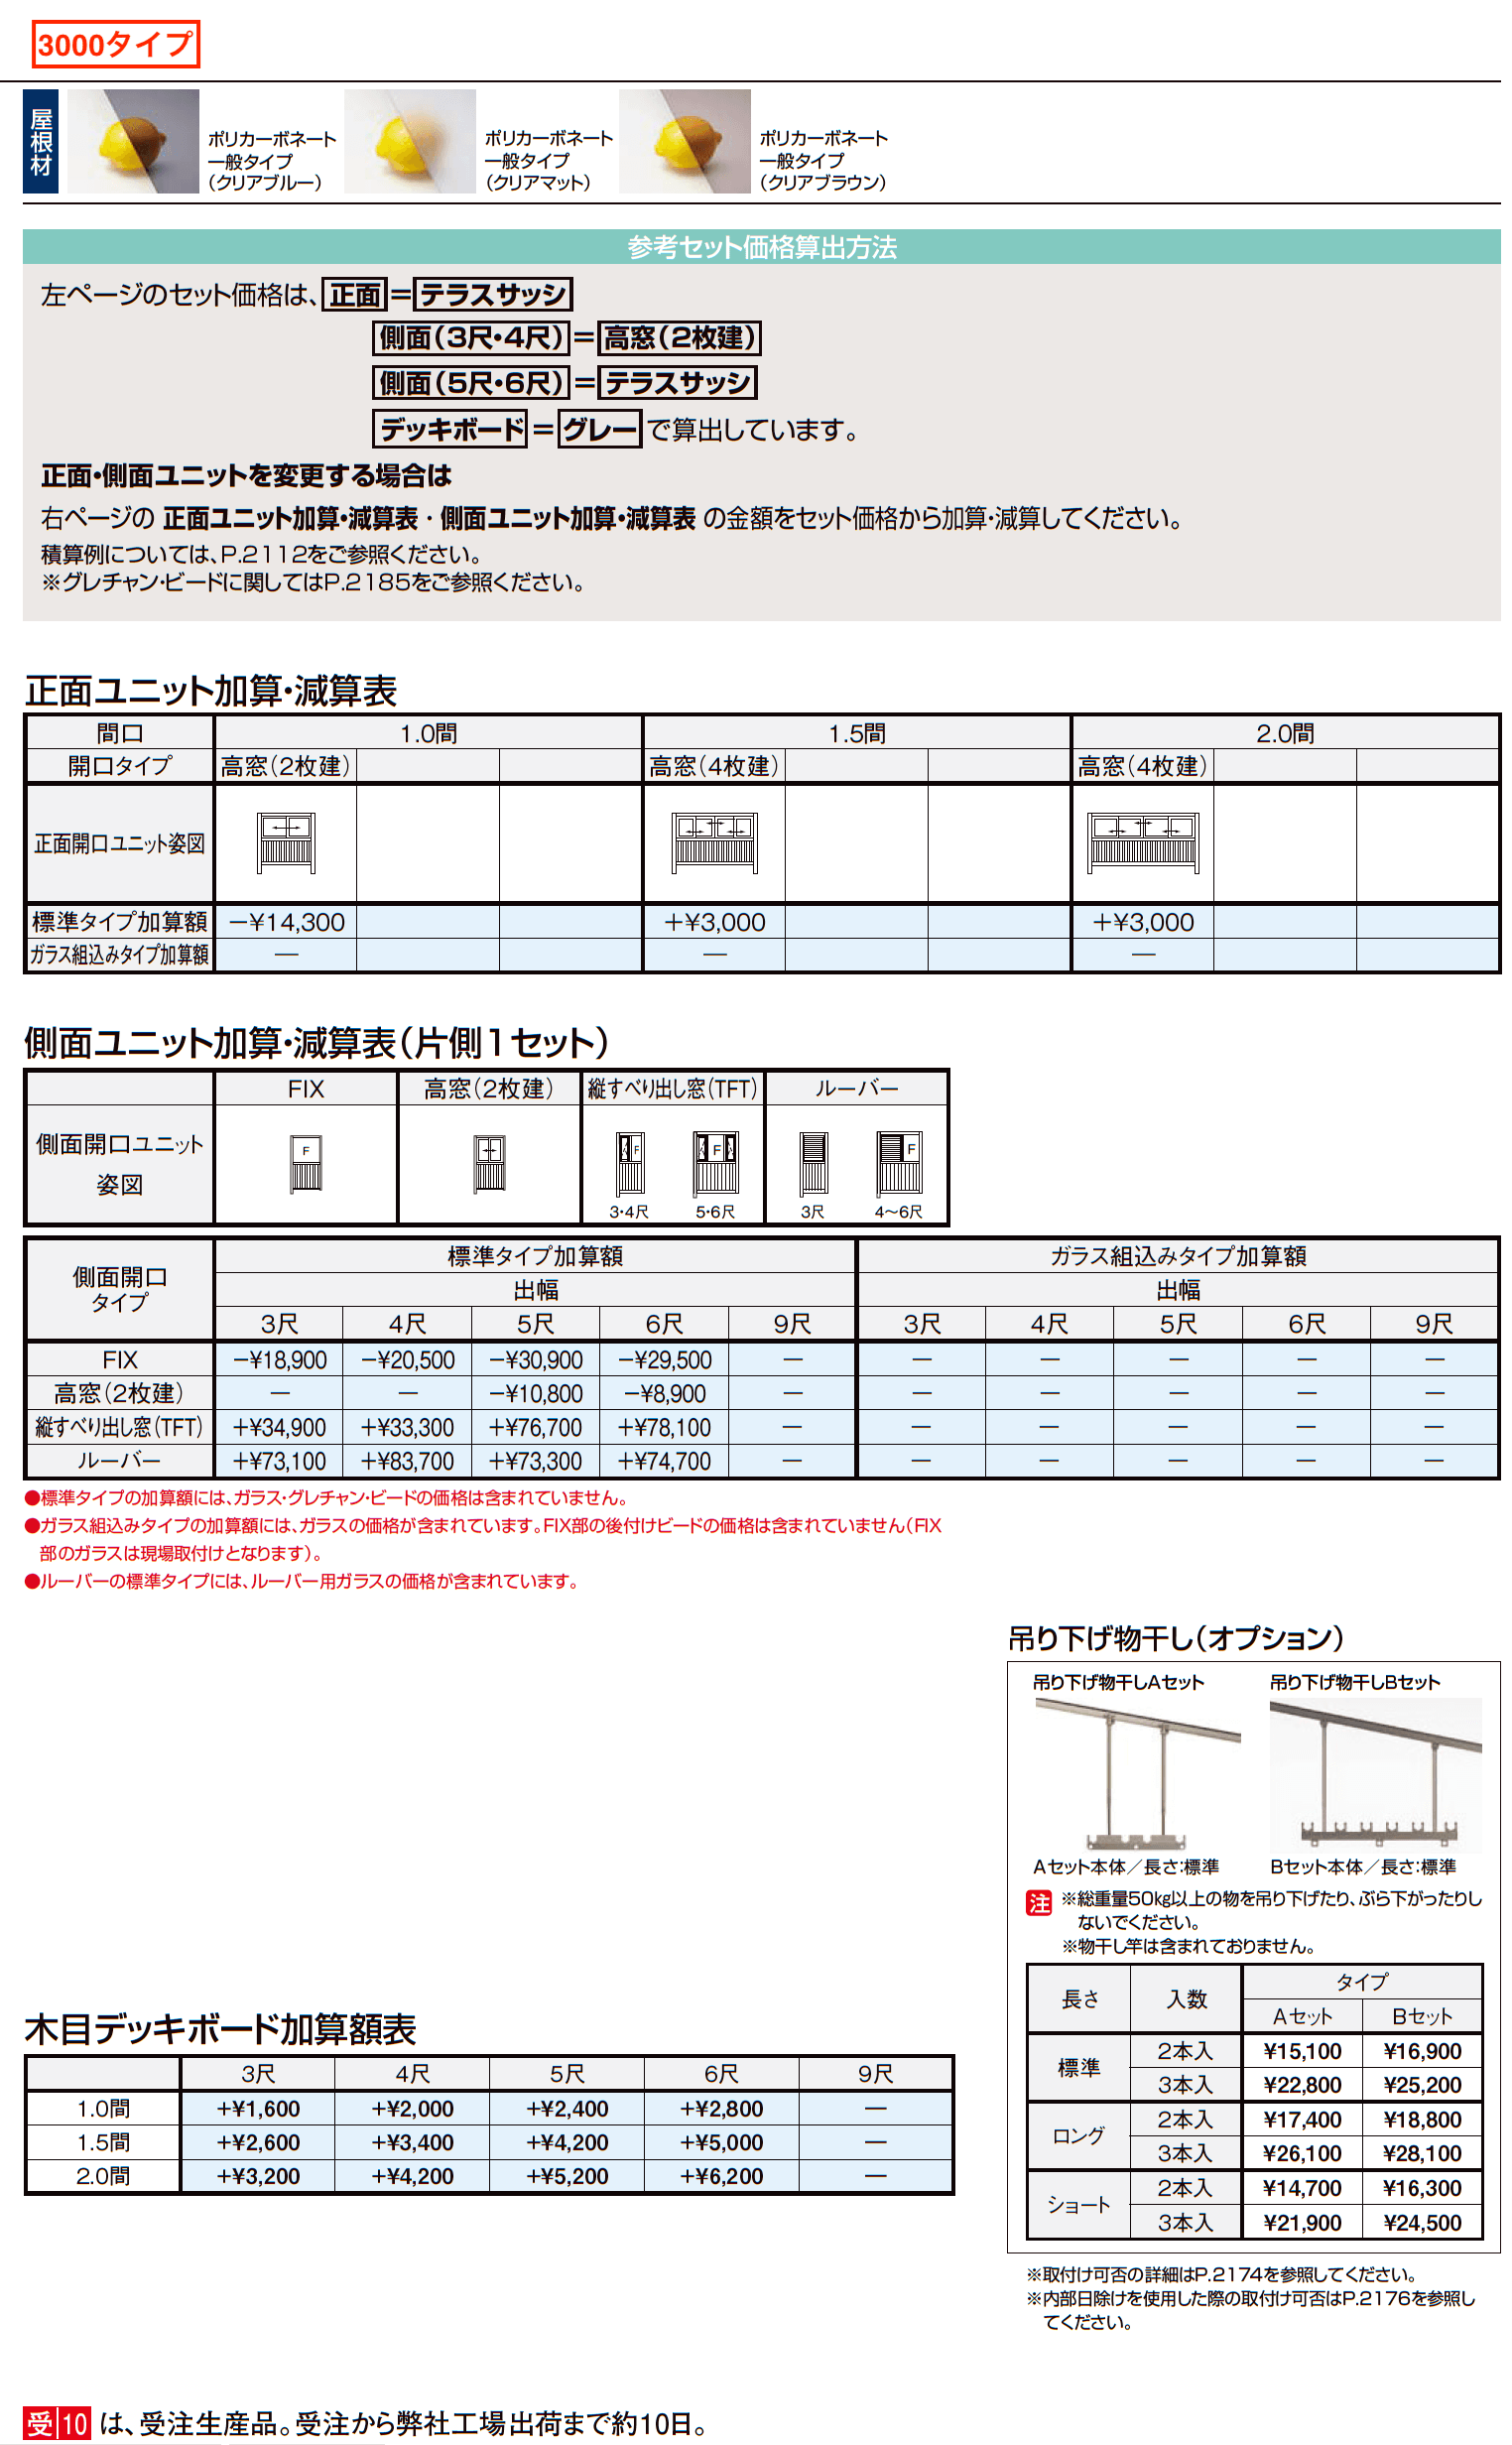Click the 高窓 6尺 value −¥8,900
The image size is (1512, 2445).
(664, 1393)
